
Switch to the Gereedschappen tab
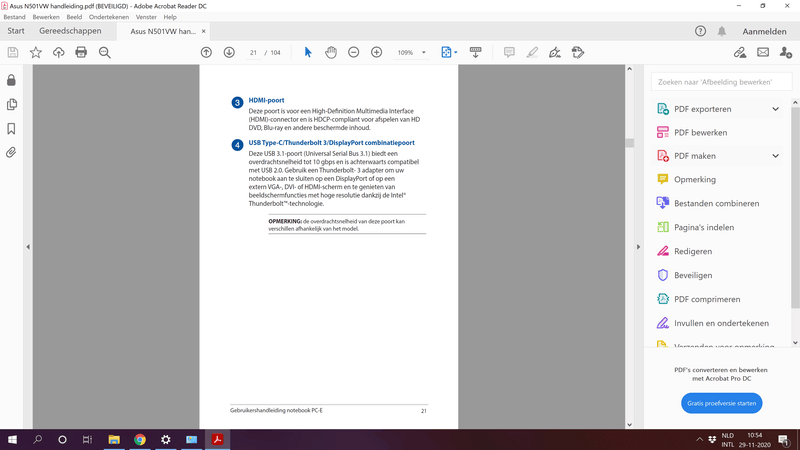click(x=70, y=31)
